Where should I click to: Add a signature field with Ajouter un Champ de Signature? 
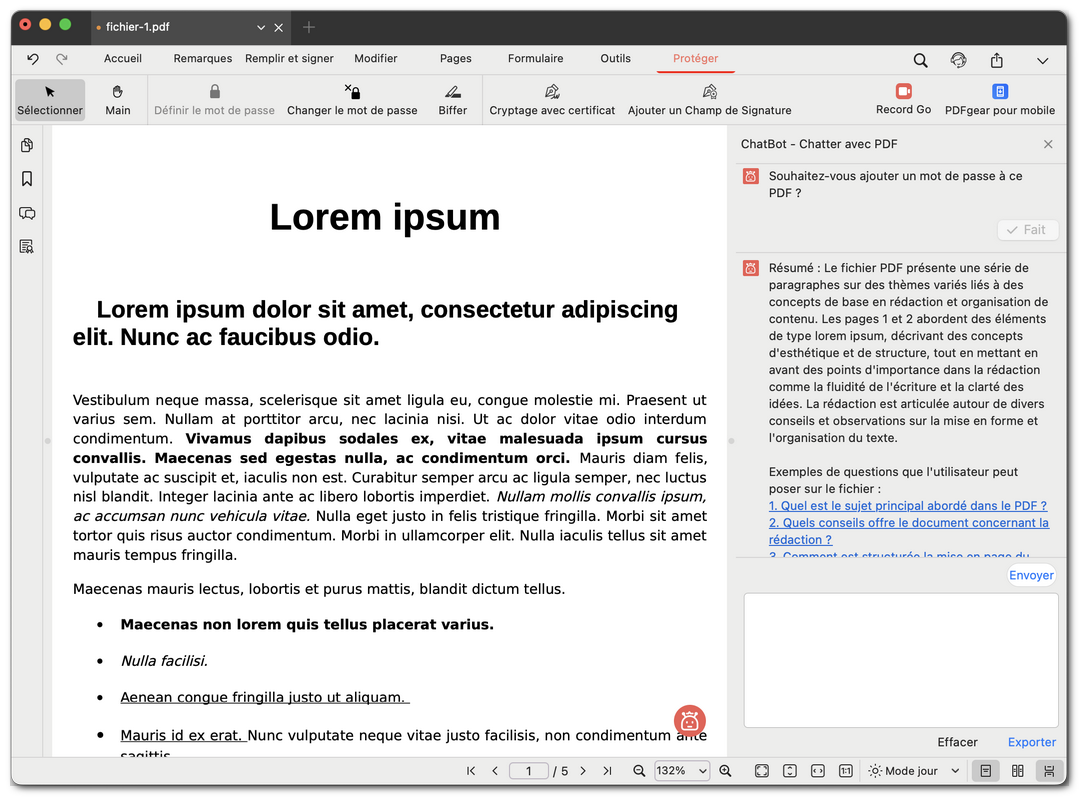(709, 100)
